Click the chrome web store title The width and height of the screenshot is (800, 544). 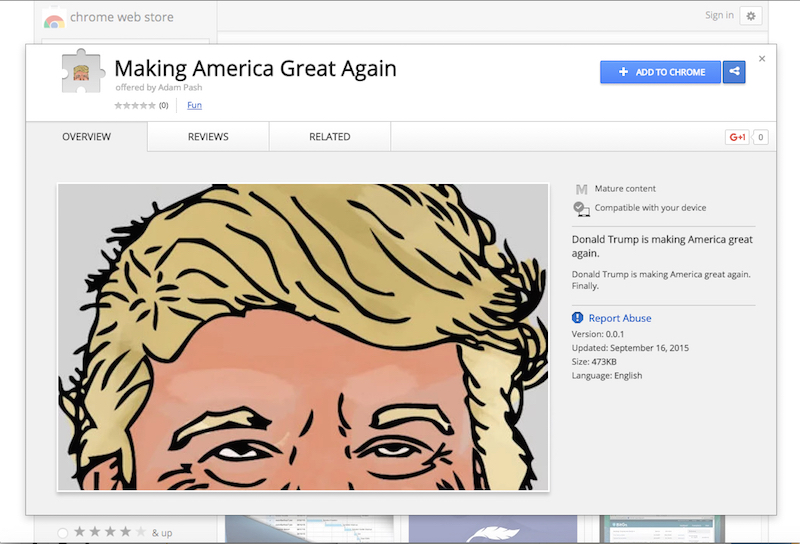point(121,17)
